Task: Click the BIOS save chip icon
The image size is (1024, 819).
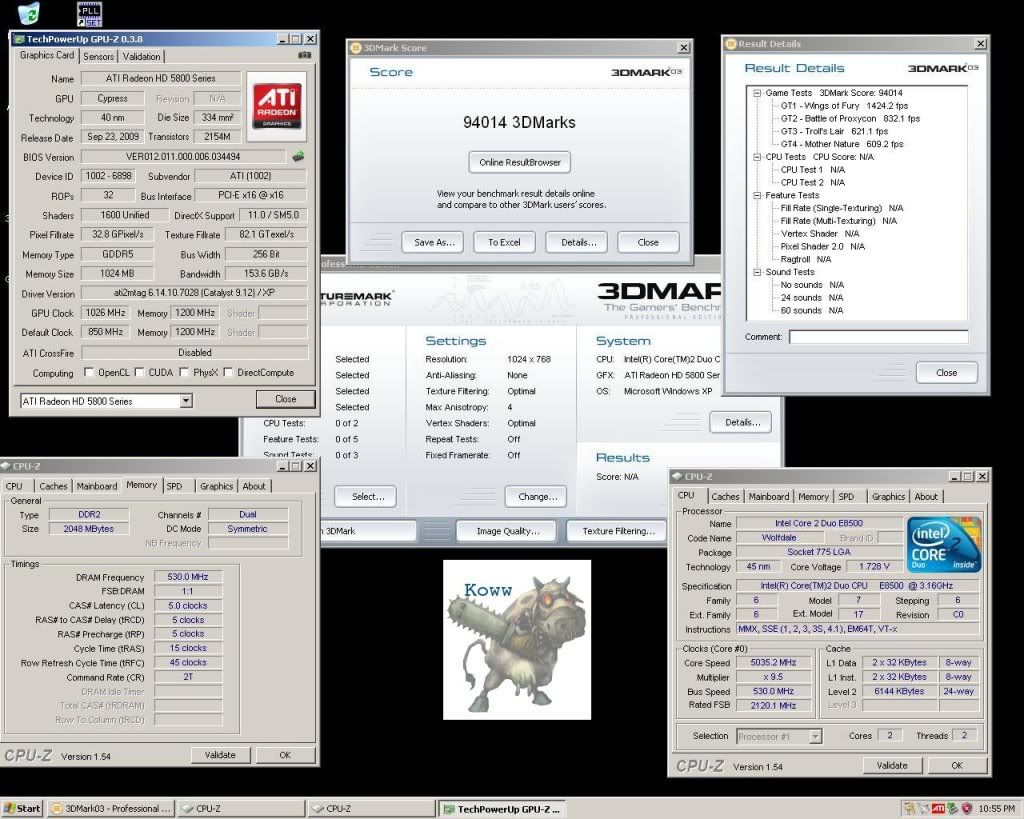Action: pyautogui.click(x=298, y=156)
